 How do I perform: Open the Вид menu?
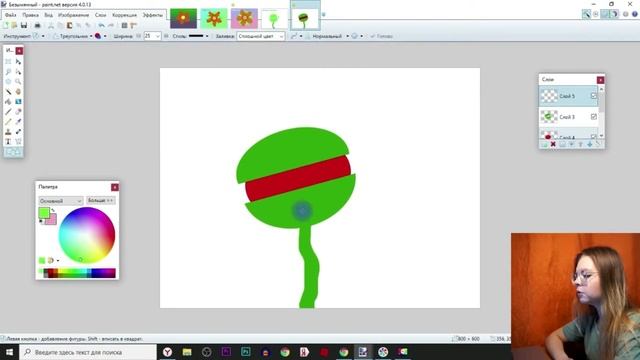tap(49, 15)
